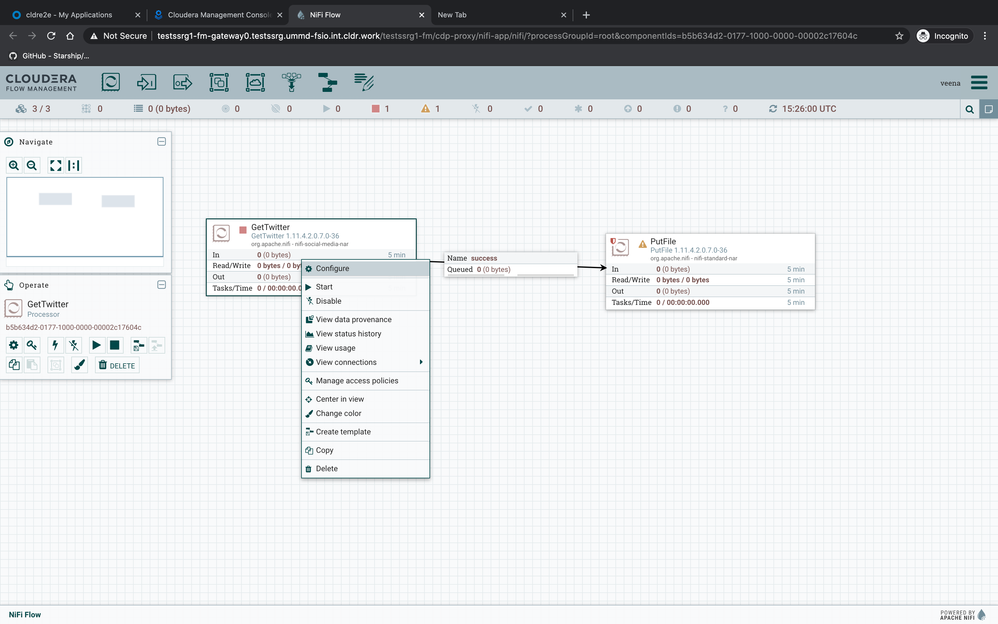Click the browser home icon
Image resolution: width=998 pixels, height=624 pixels.
(x=70, y=36)
